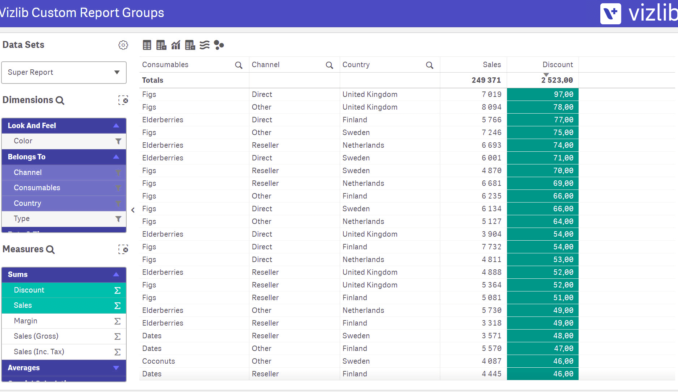Enable the Sales (Inc. Tax) measure
678x392 pixels.
tap(64, 352)
